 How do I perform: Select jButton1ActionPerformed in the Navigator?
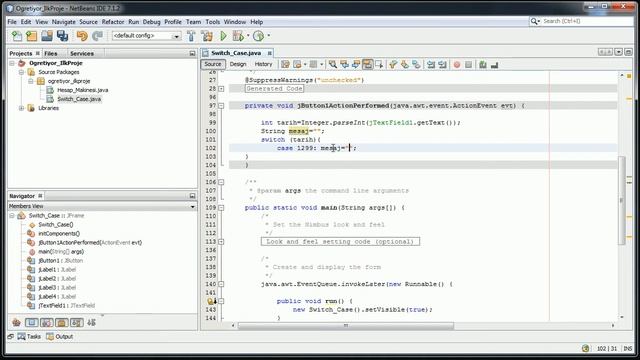(90, 242)
